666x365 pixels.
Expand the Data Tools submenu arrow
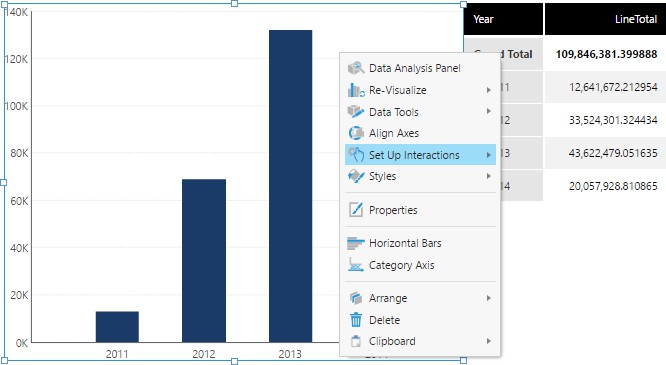coord(488,111)
